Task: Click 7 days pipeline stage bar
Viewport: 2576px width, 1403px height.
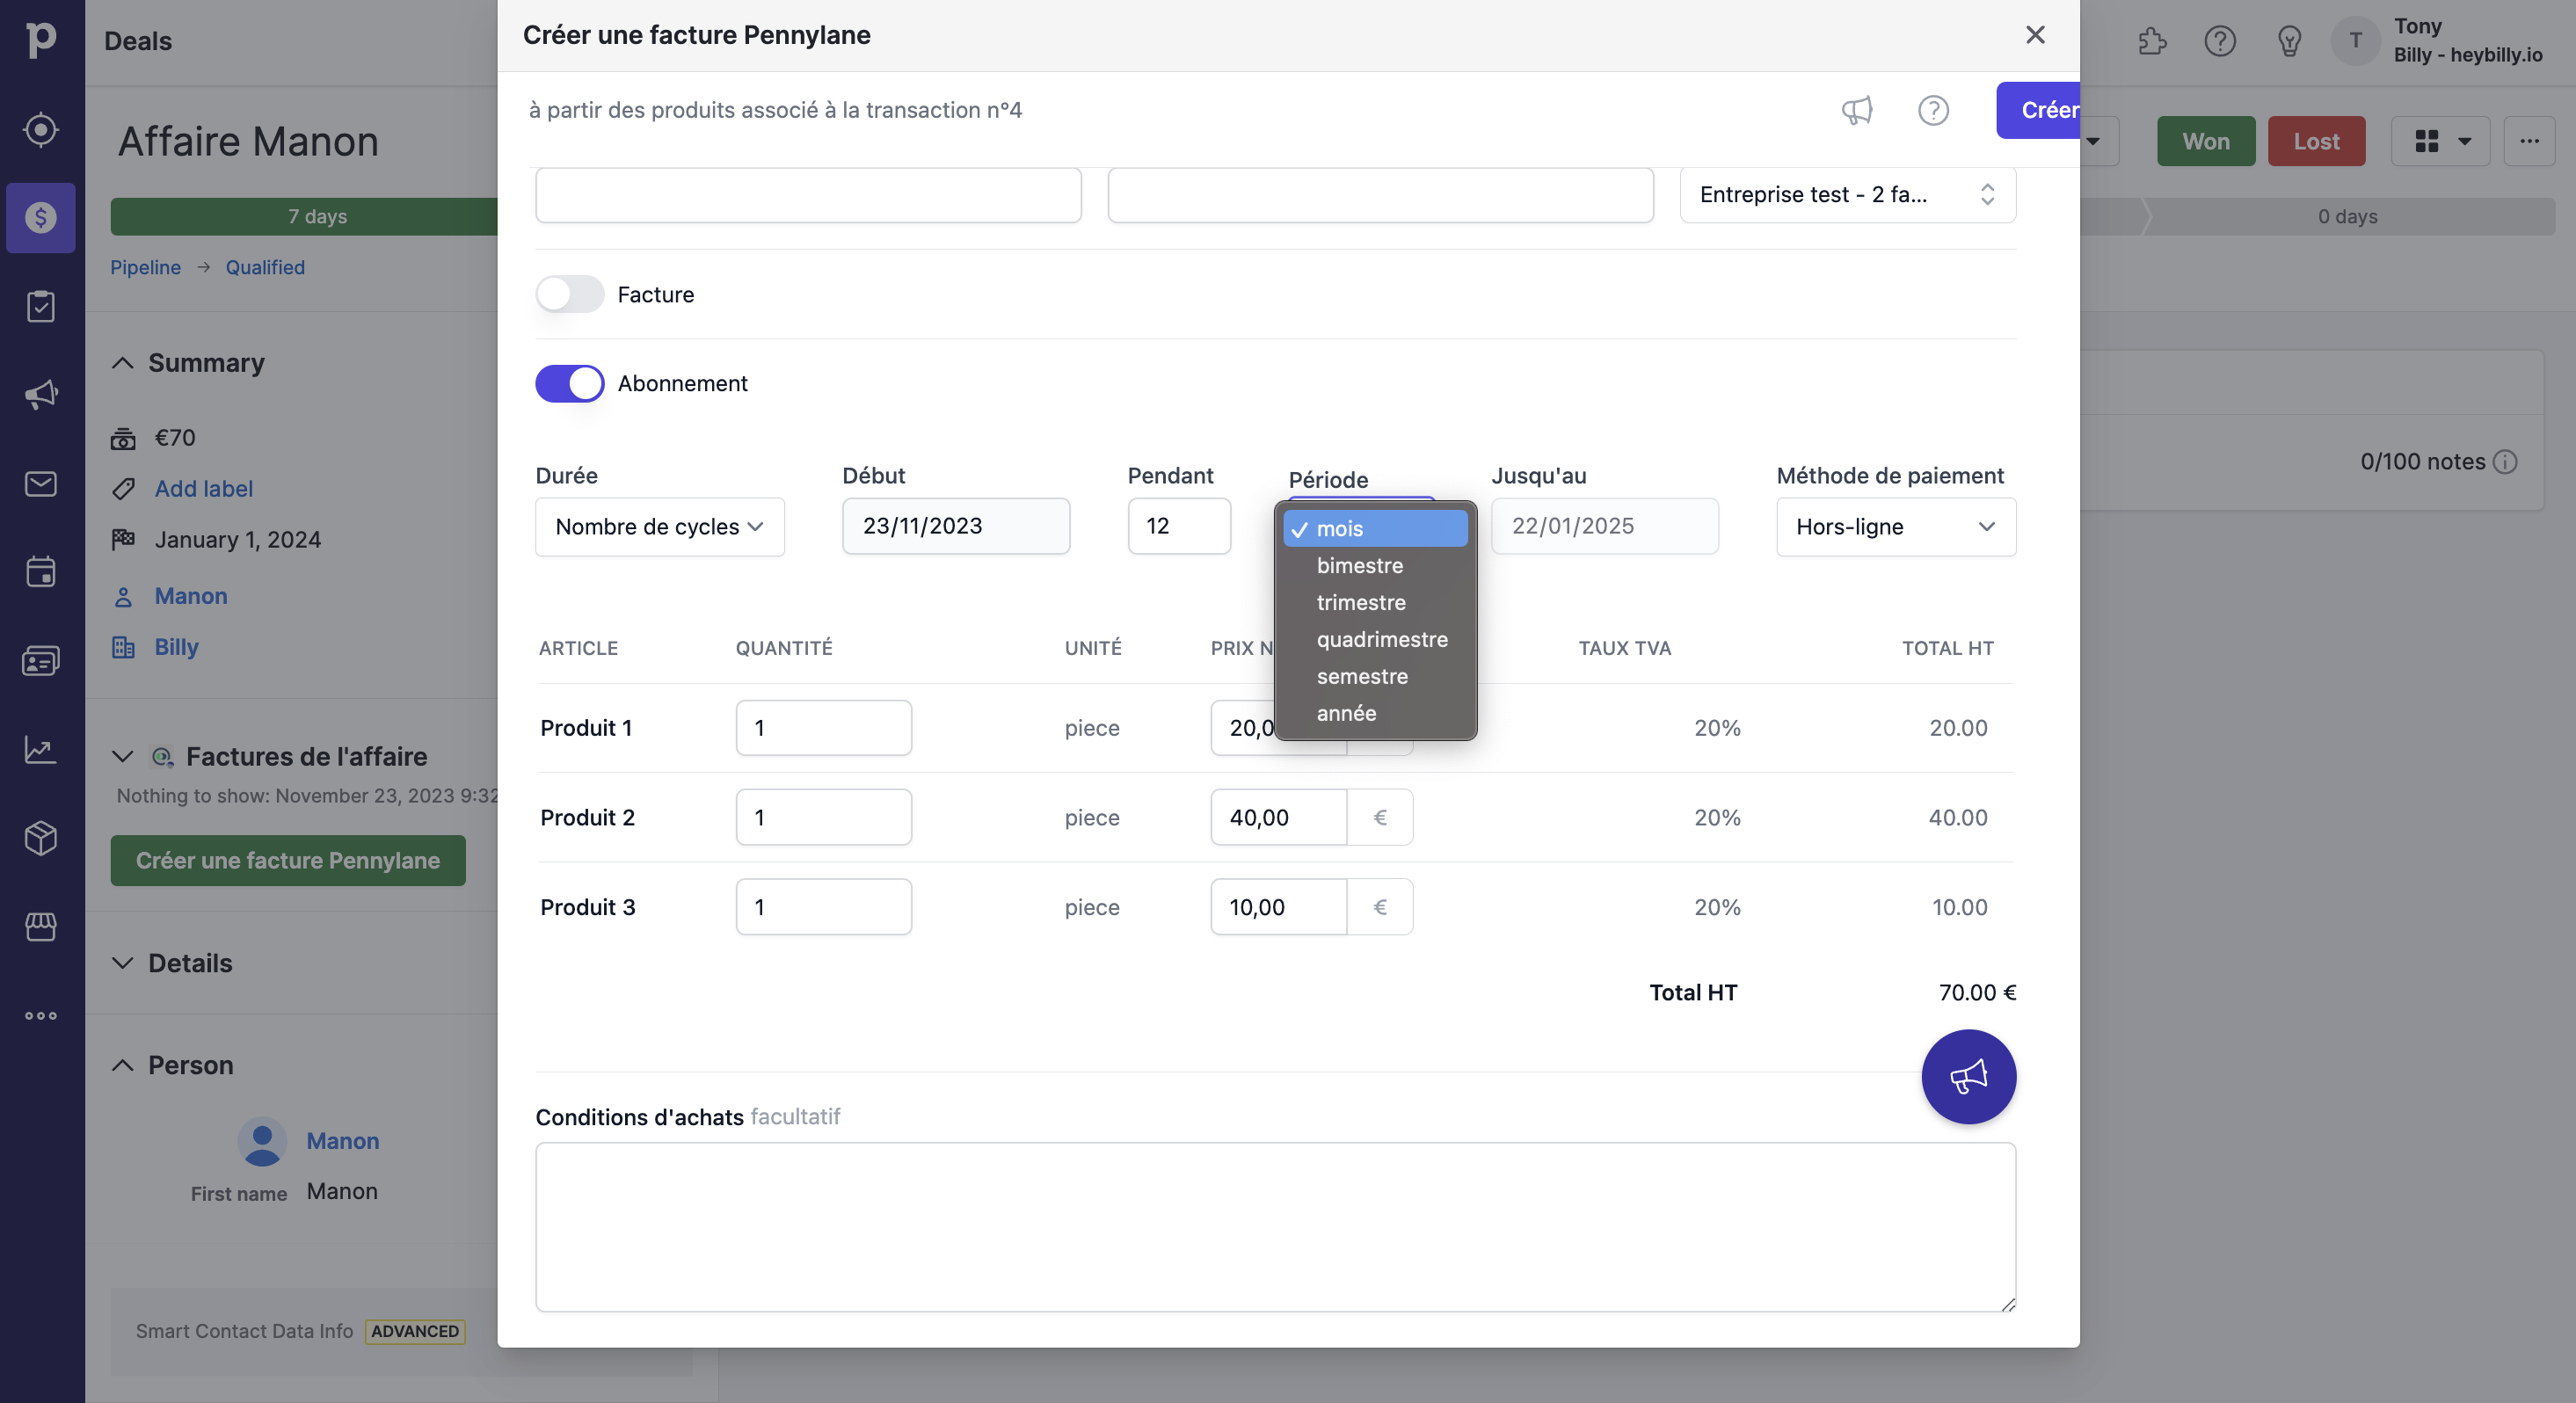Action: (x=304, y=216)
